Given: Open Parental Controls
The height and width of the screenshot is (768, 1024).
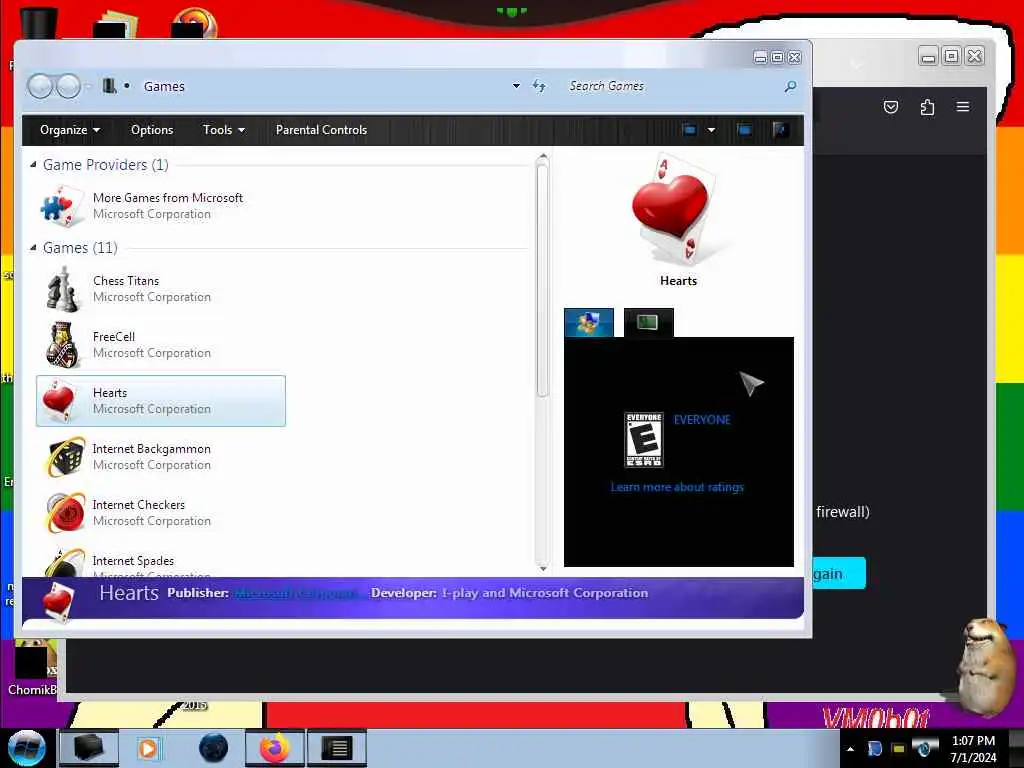Looking at the screenshot, I should tap(321, 130).
